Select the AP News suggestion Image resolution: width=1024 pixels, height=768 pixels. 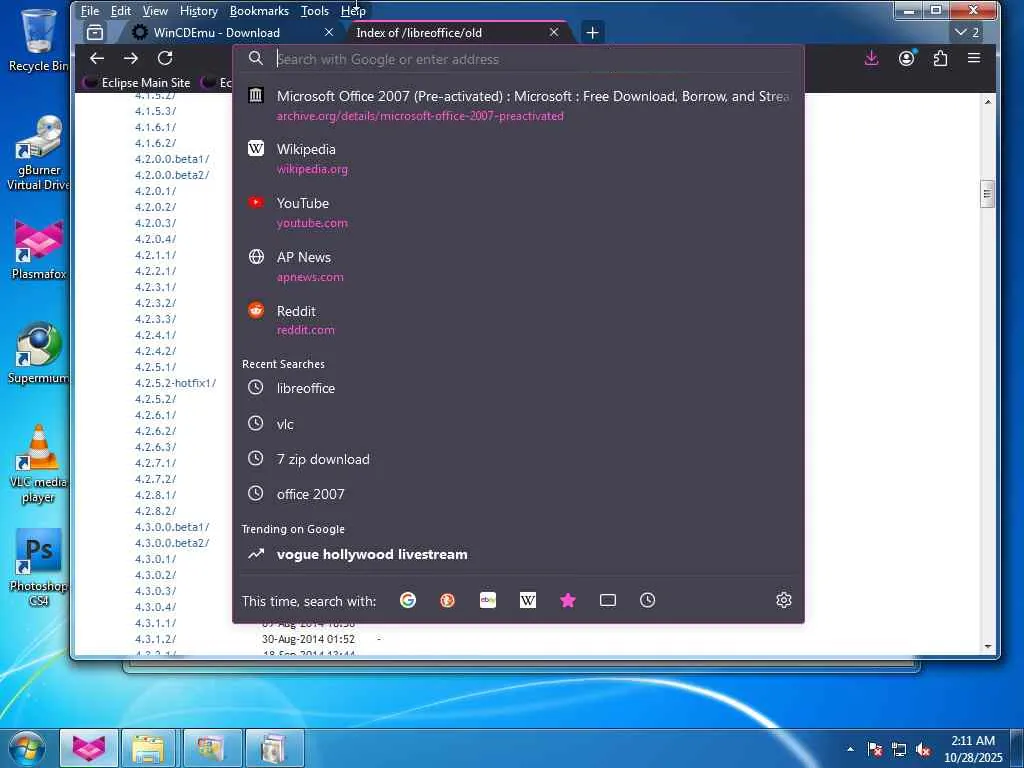519,266
